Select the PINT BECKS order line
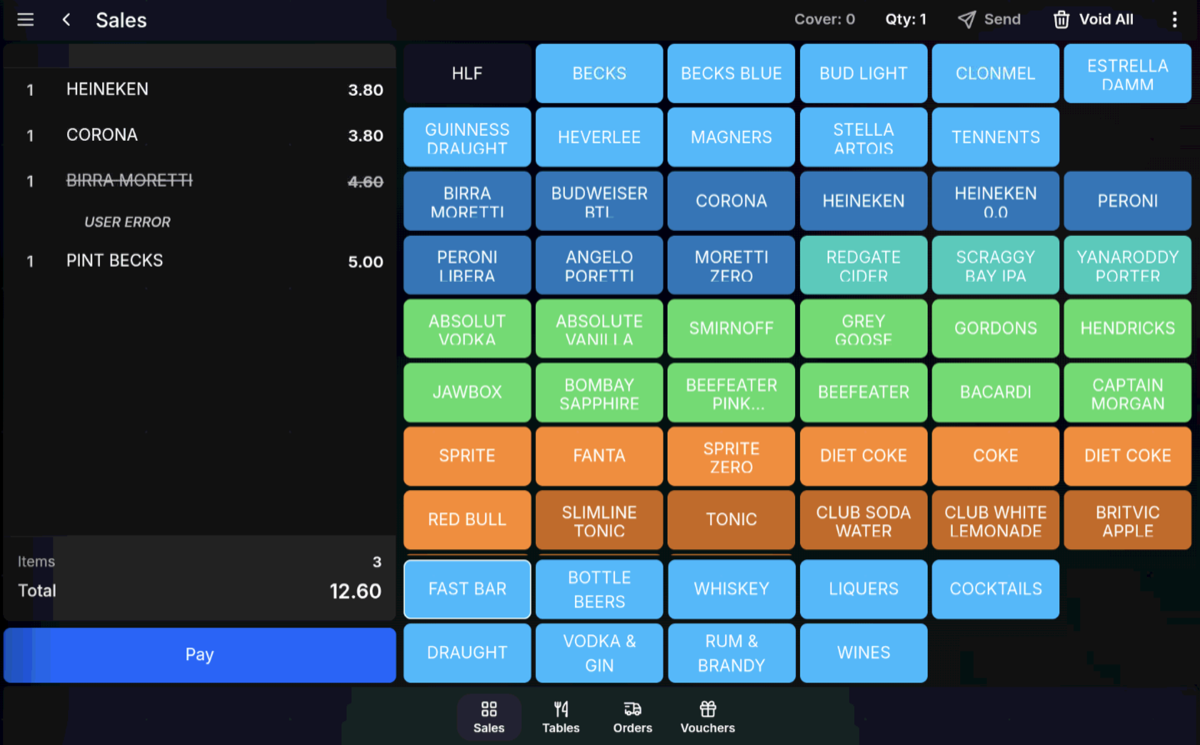Image resolution: width=1200 pixels, height=745 pixels. tap(200, 261)
